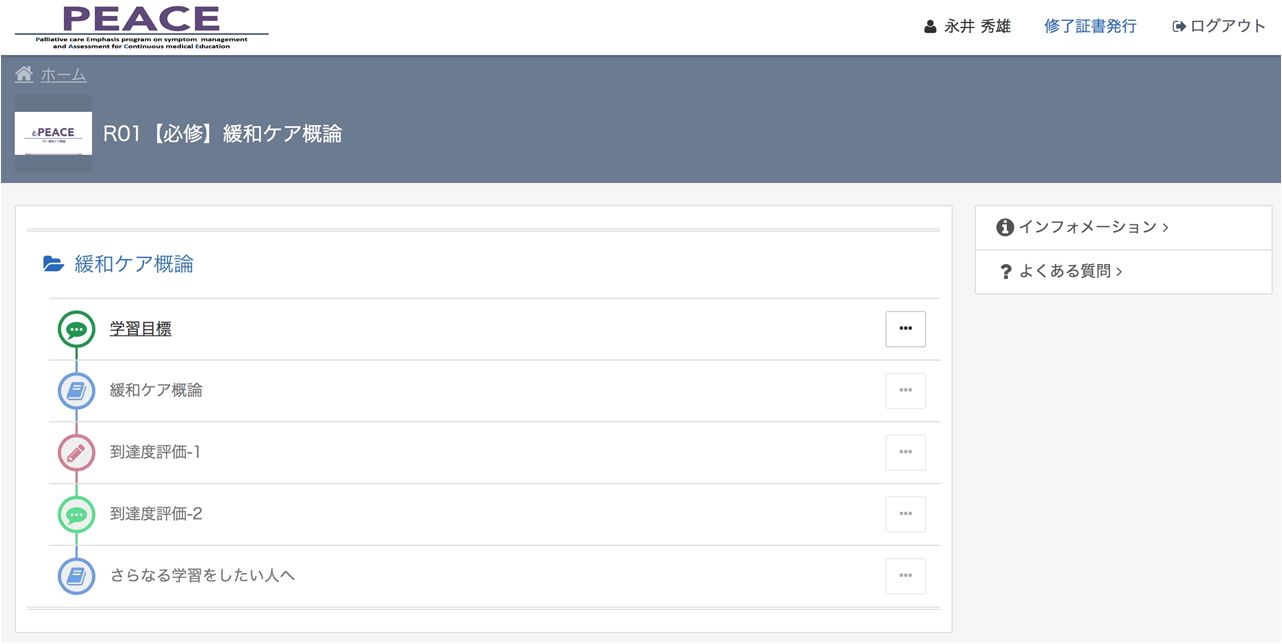Open the ellipsis menu for 到達度評価-1

coord(905,453)
